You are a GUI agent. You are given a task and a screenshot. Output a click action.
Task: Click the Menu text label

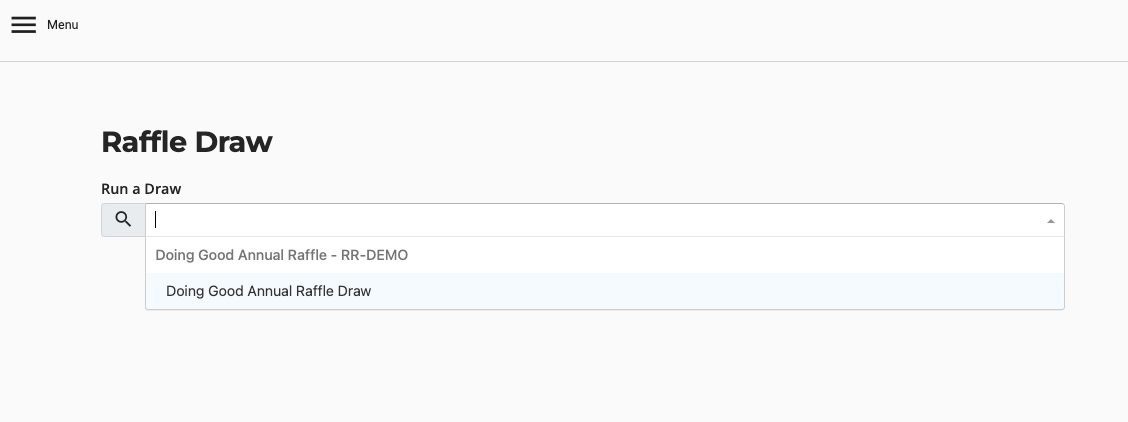pos(62,25)
